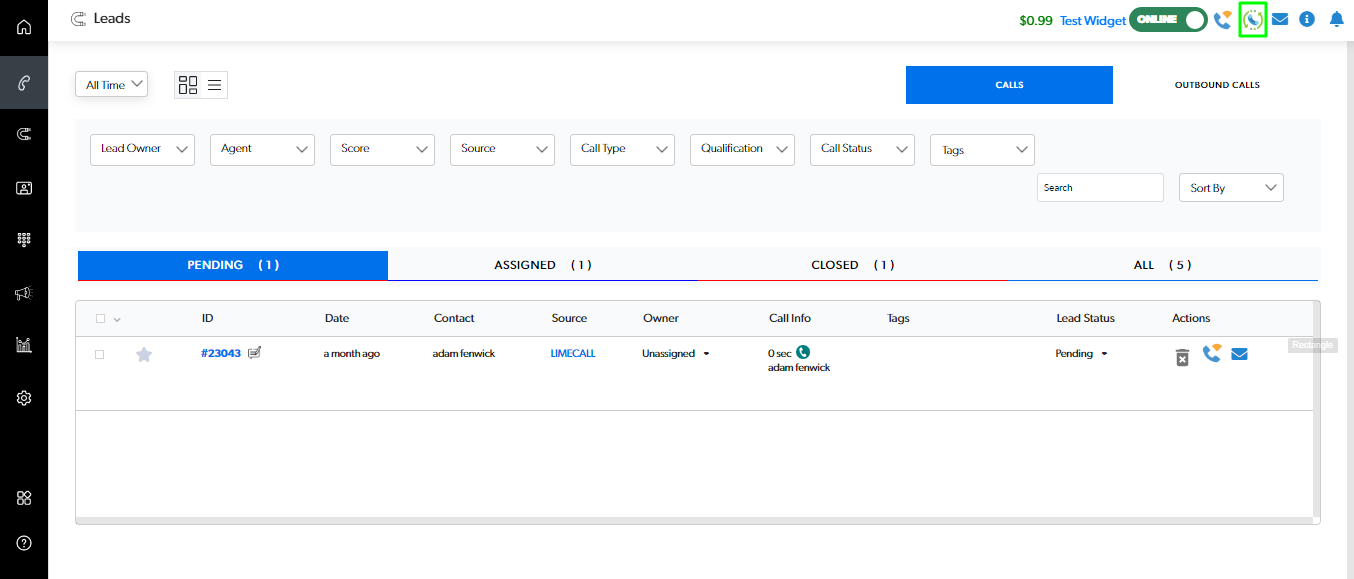Open the Leads phone icon in sidebar

[x=24, y=83]
